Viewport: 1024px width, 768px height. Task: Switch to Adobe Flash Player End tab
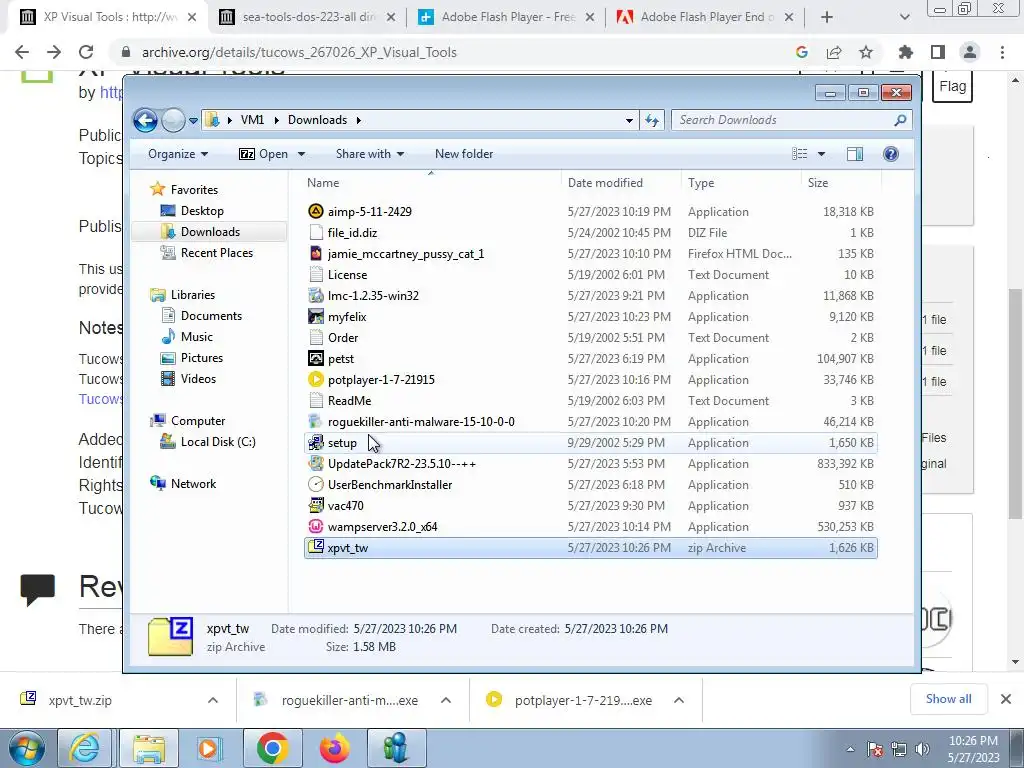(705, 17)
